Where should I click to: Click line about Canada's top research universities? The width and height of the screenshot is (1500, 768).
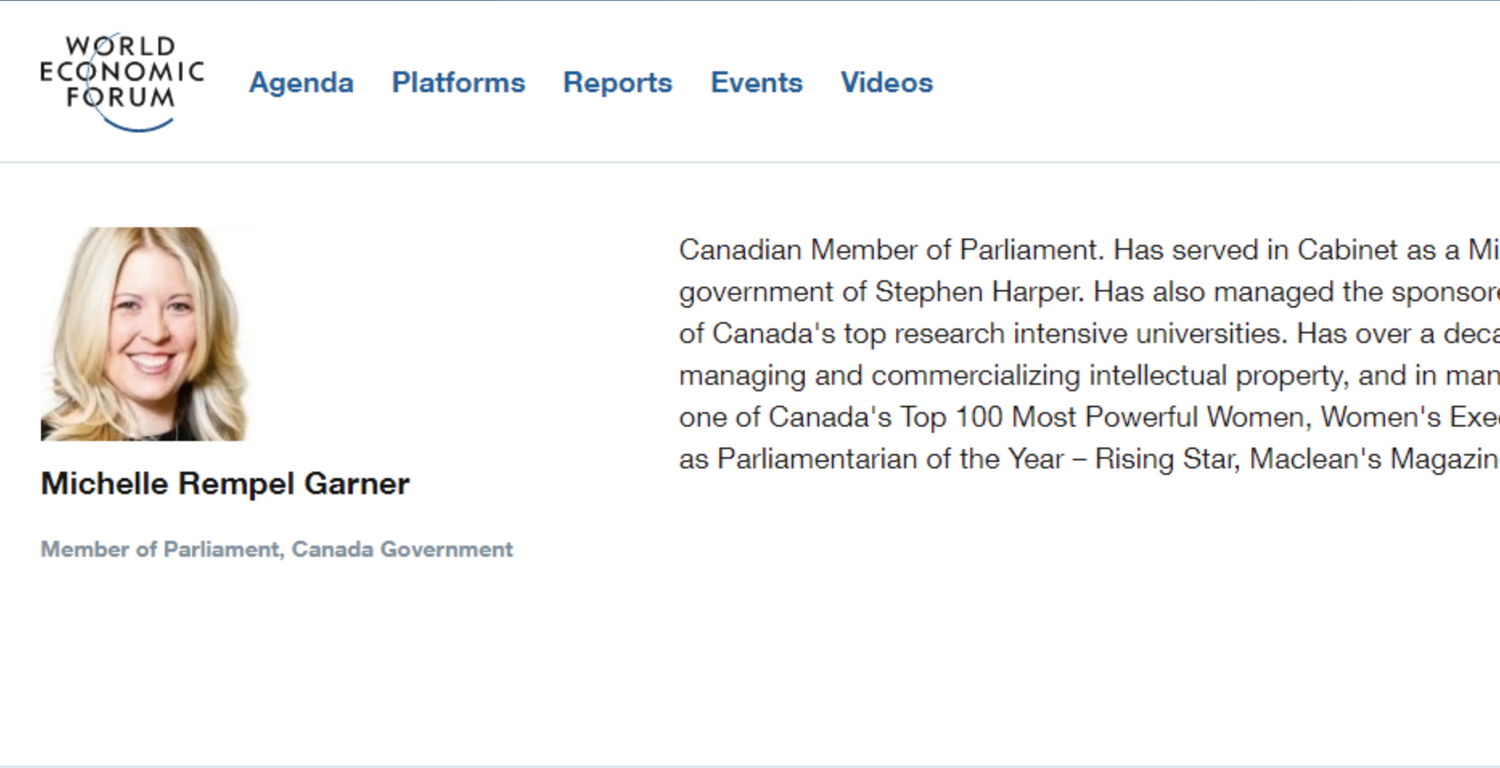pyautogui.click(x=1089, y=334)
